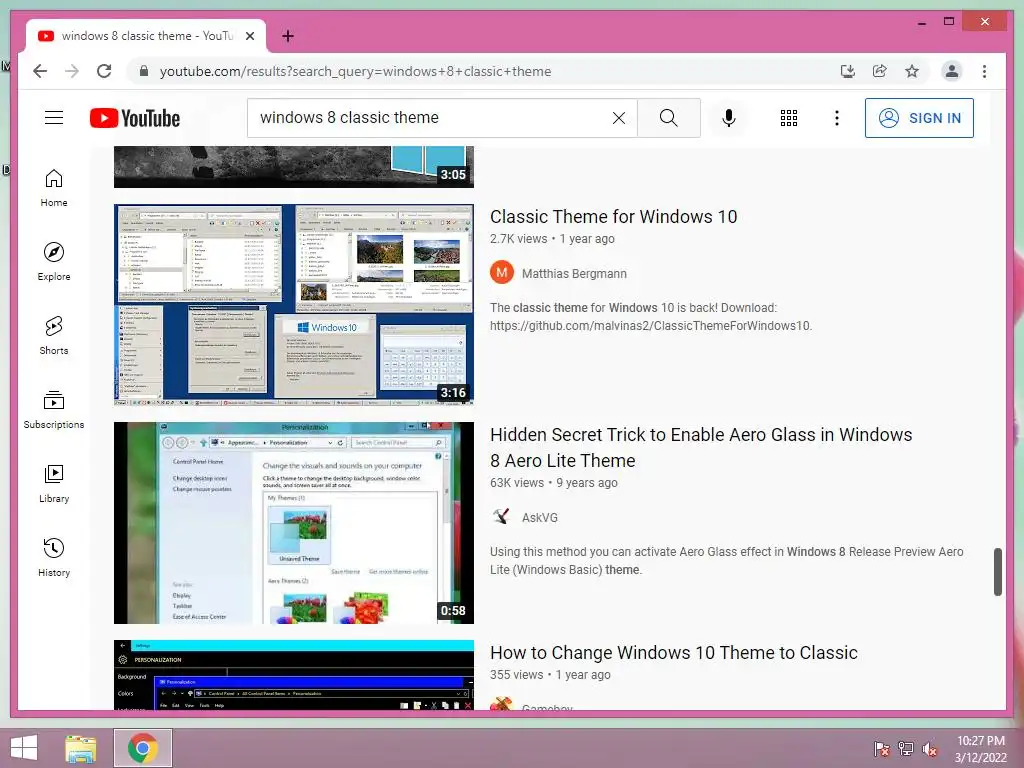Viewport: 1024px width, 768px height.
Task: Click the '63K views' text
Action: coord(517,483)
